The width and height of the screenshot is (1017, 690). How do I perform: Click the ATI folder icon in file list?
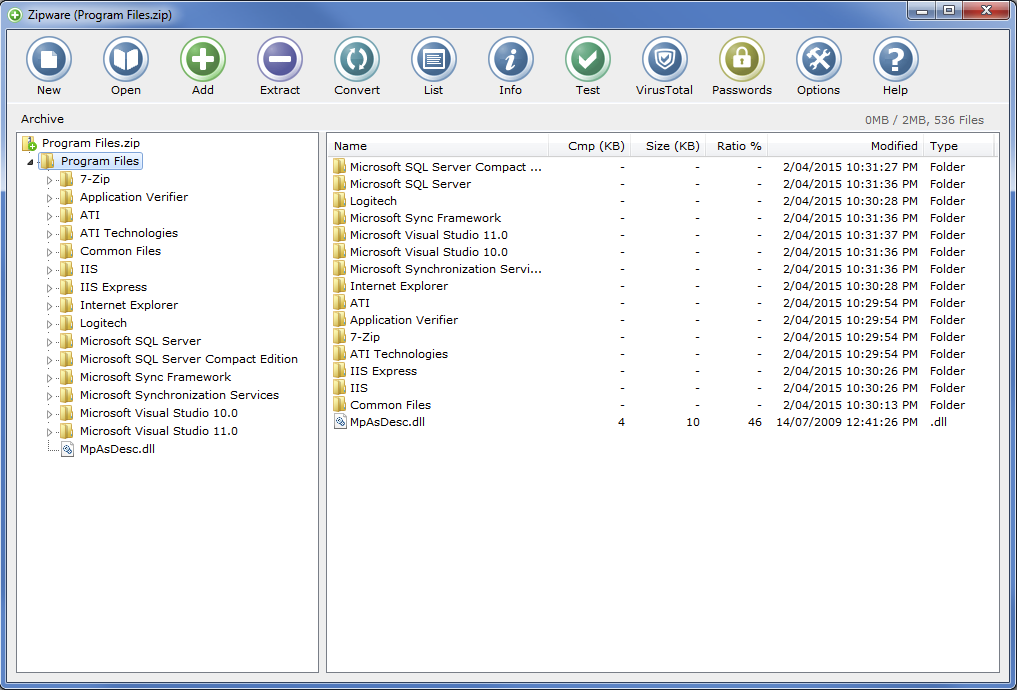(x=340, y=303)
